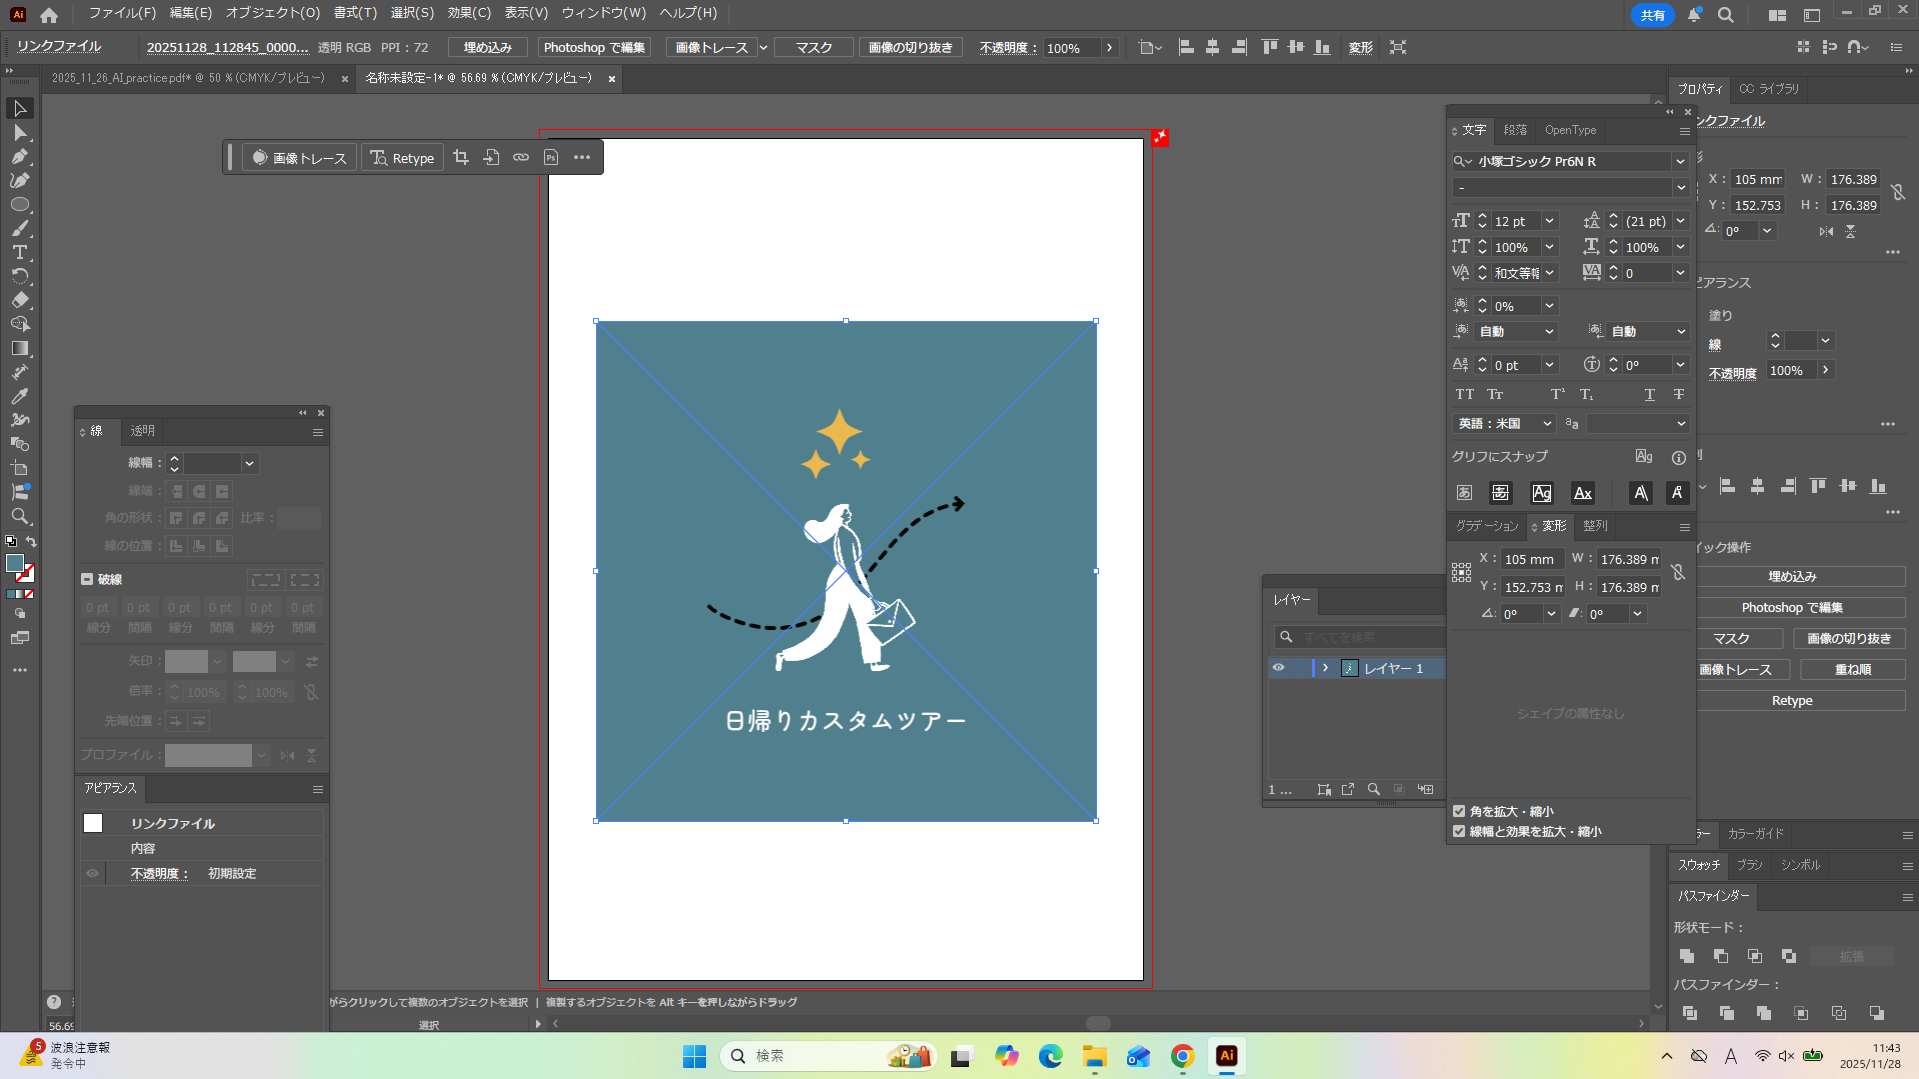Select the Gradient tool
1919x1079 pixels.
click(20, 348)
